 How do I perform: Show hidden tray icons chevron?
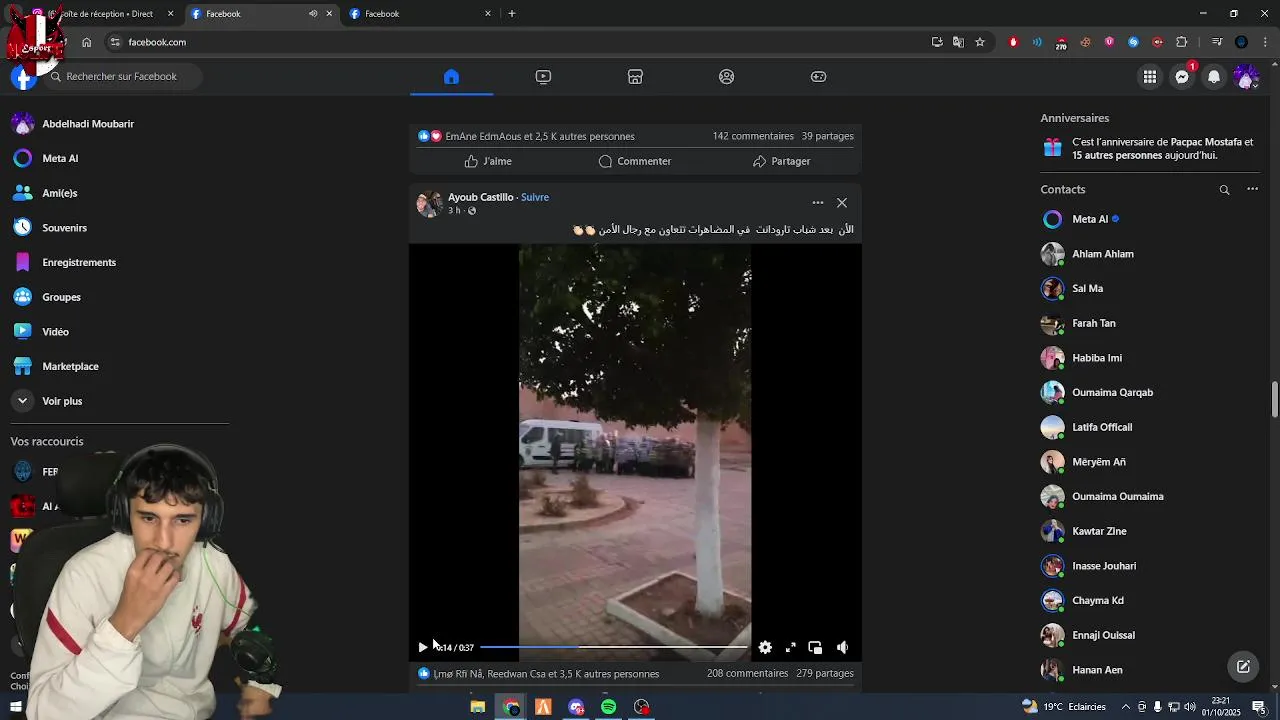pyautogui.click(x=1126, y=707)
